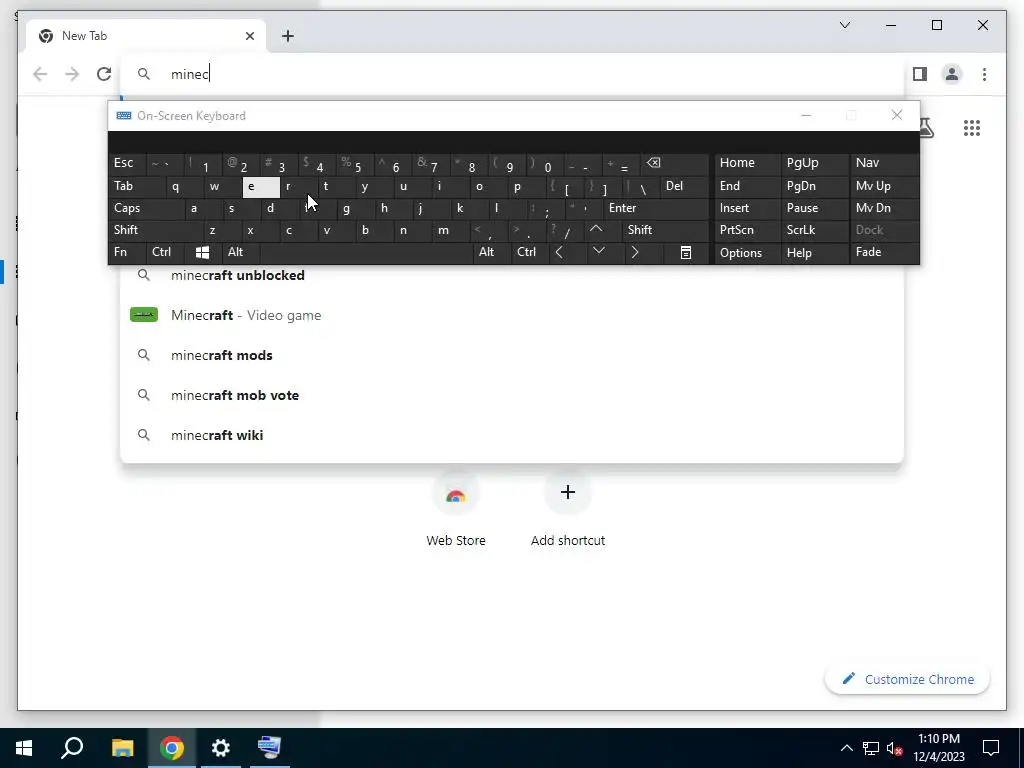Choose suggestion minecraft mods
This screenshot has width=1024, height=768.
(x=512, y=355)
